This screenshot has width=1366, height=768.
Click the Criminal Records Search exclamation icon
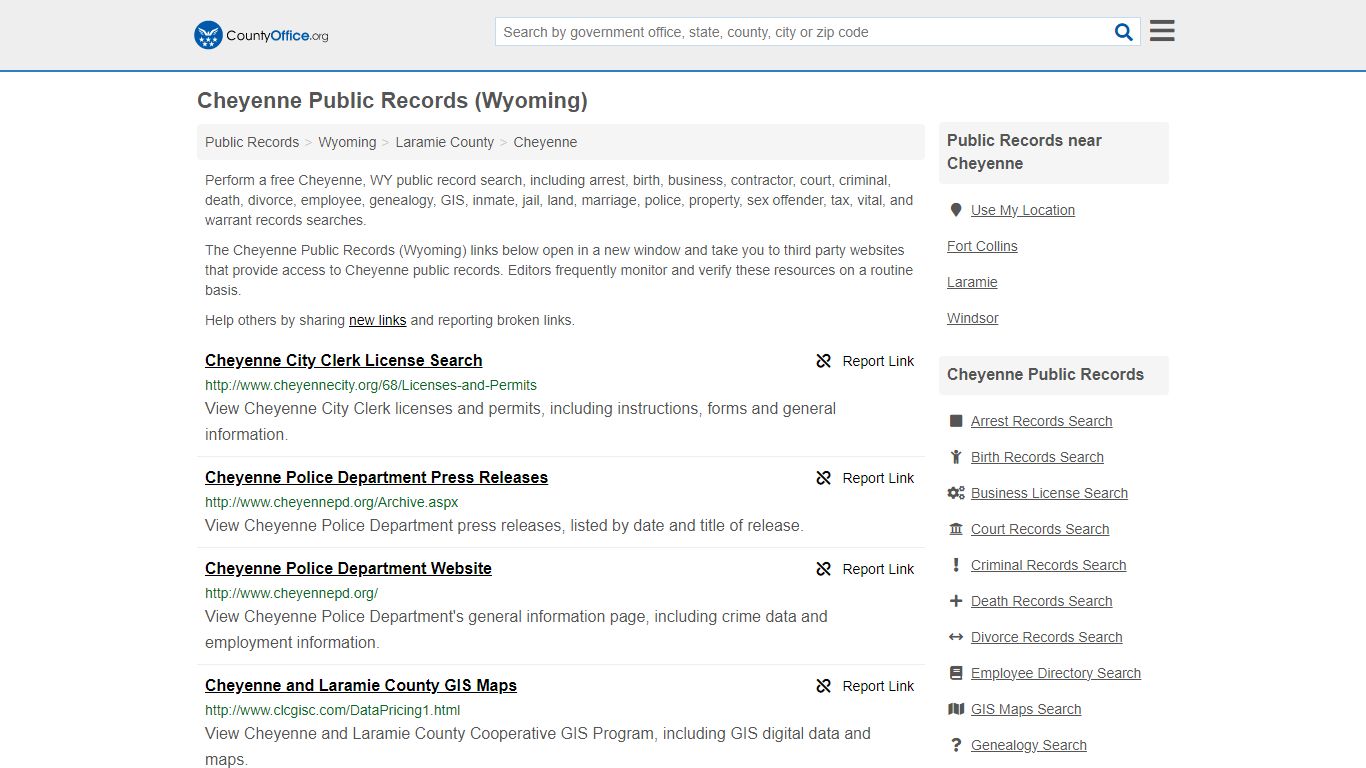(956, 565)
